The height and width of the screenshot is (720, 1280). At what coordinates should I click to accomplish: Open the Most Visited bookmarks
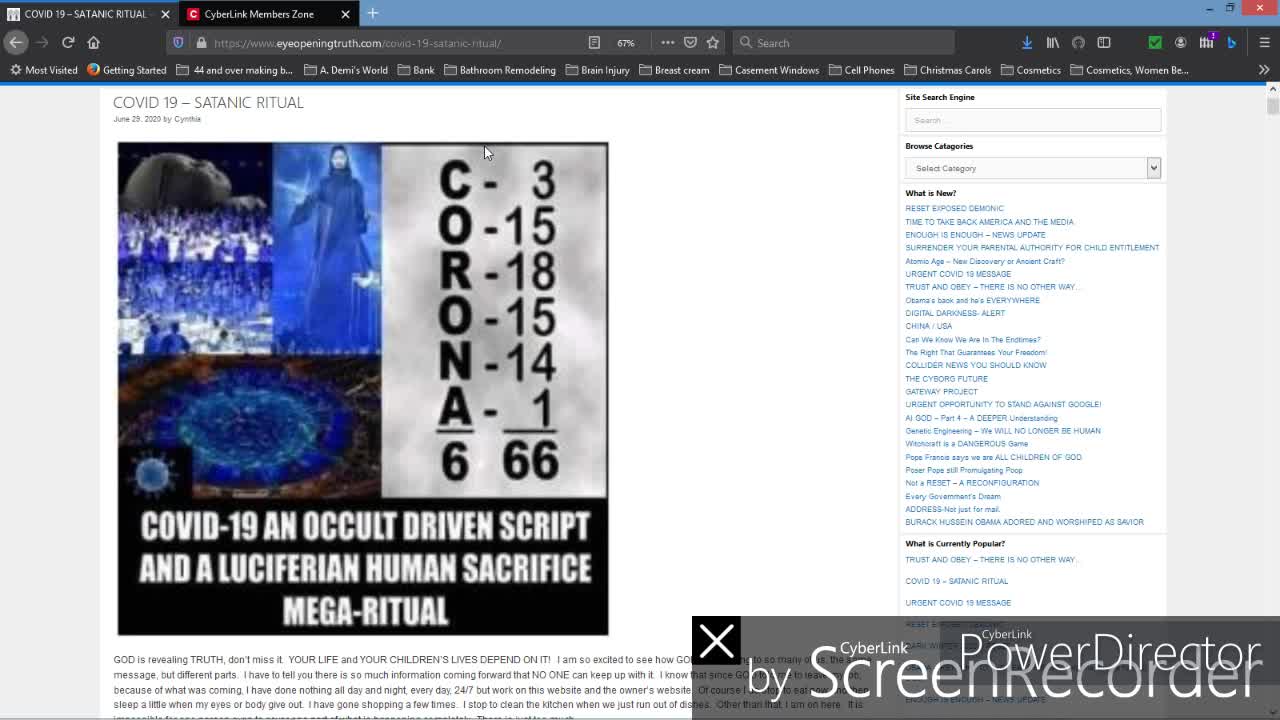click(x=42, y=70)
